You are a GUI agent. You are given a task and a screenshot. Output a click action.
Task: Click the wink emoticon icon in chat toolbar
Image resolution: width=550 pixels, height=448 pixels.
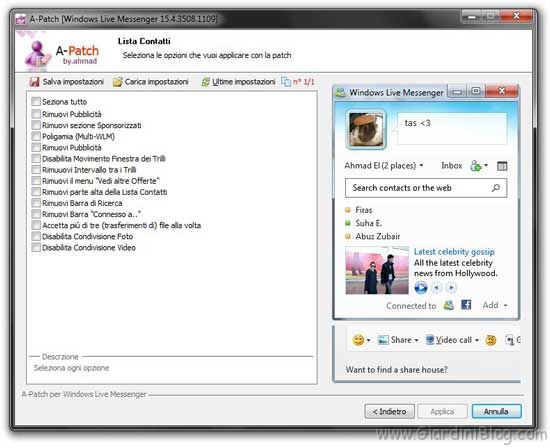coord(491,340)
